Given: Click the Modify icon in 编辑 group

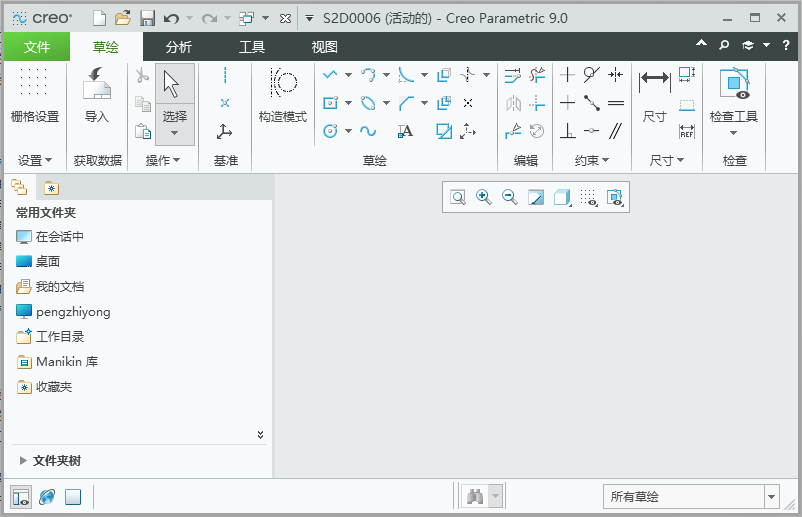Looking at the screenshot, I should [513, 75].
